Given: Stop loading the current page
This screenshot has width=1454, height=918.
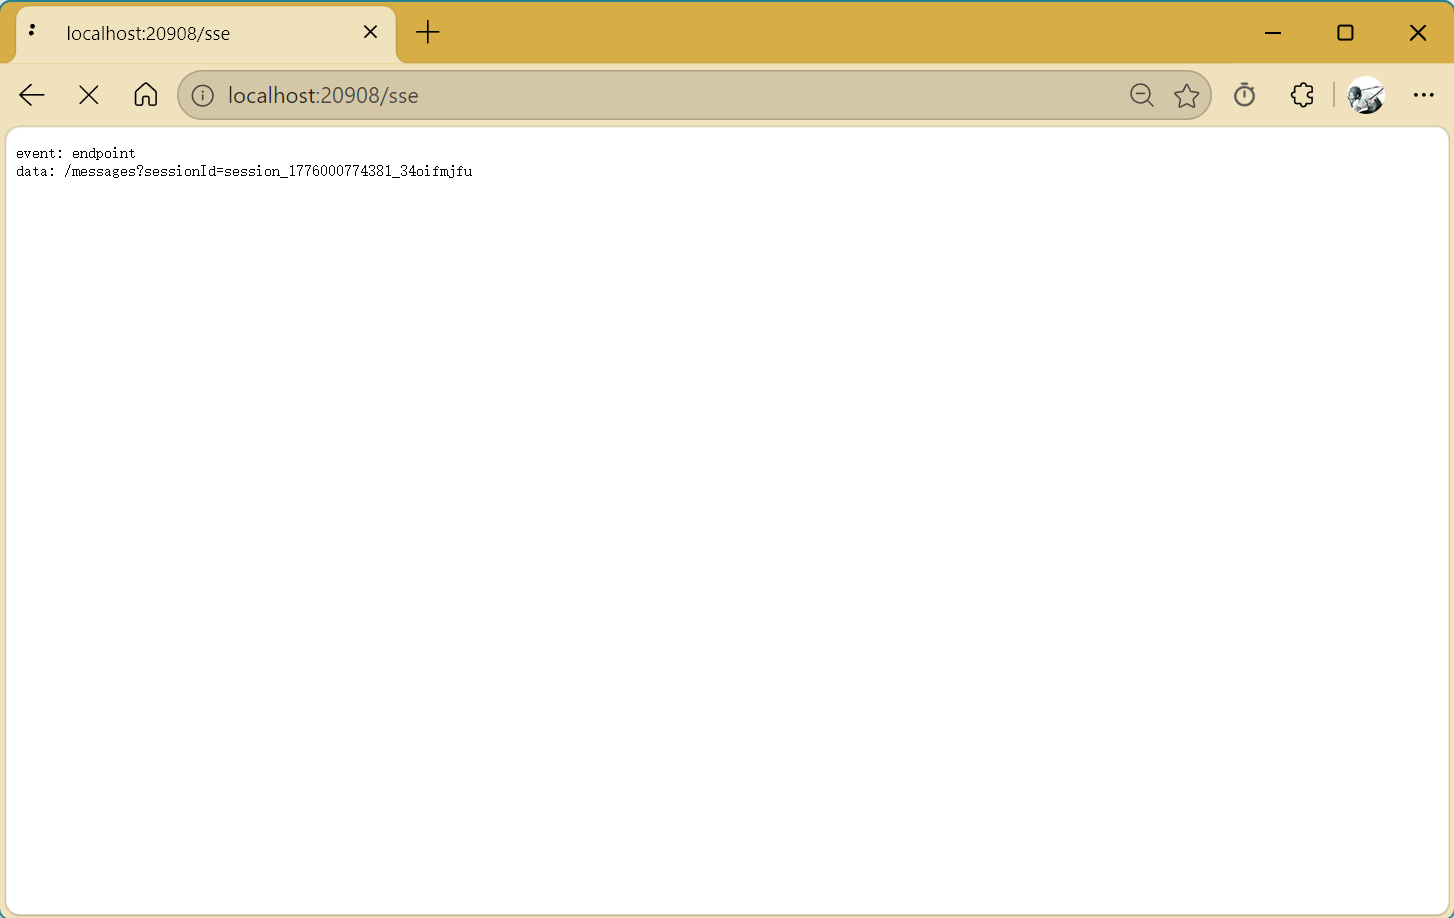Looking at the screenshot, I should [89, 95].
